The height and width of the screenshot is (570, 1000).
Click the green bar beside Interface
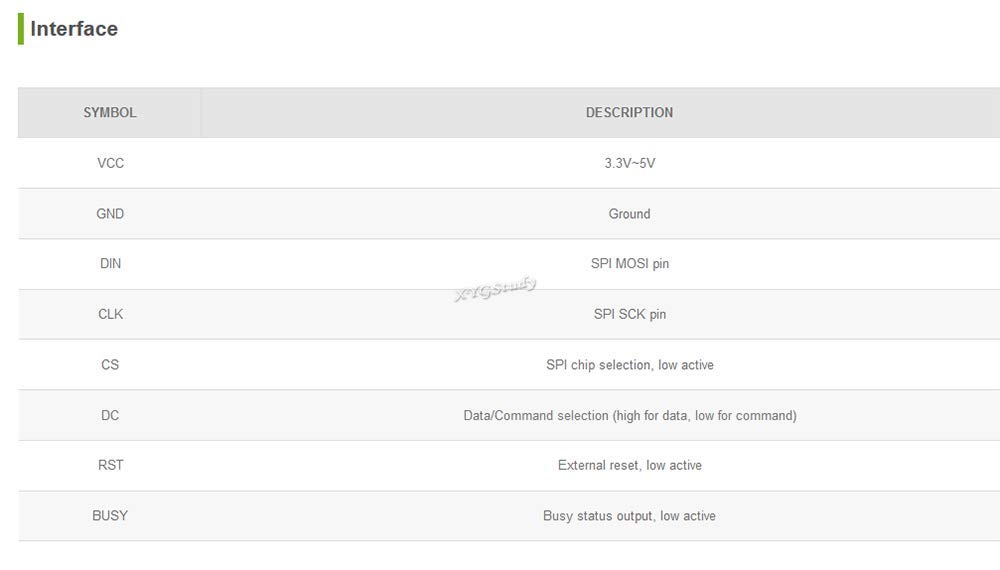click(x=21, y=29)
